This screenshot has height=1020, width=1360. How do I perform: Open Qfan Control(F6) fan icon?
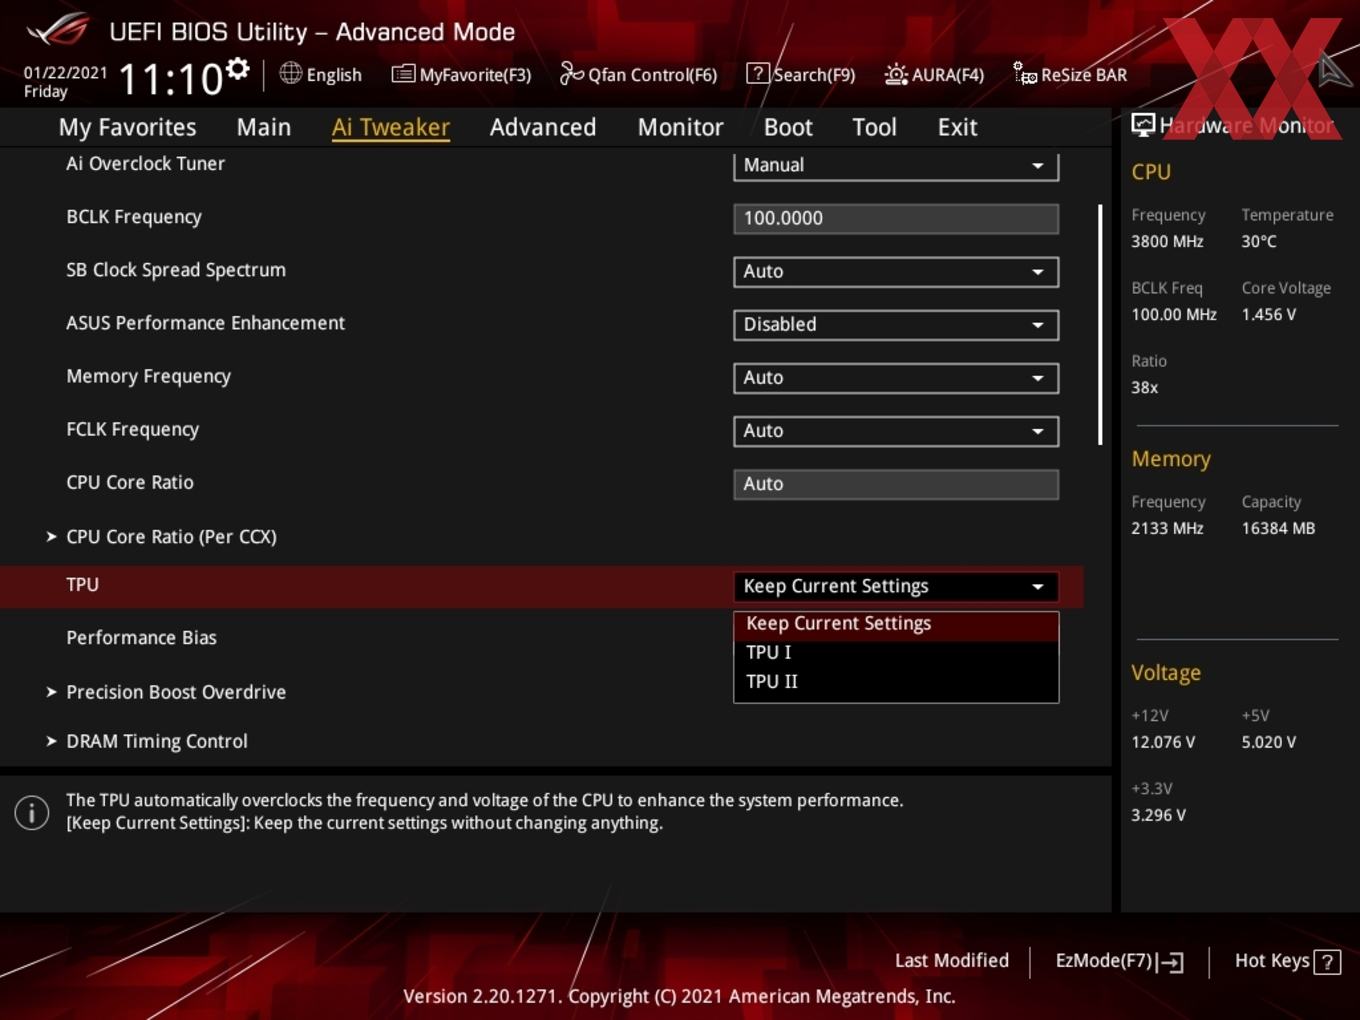point(571,73)
